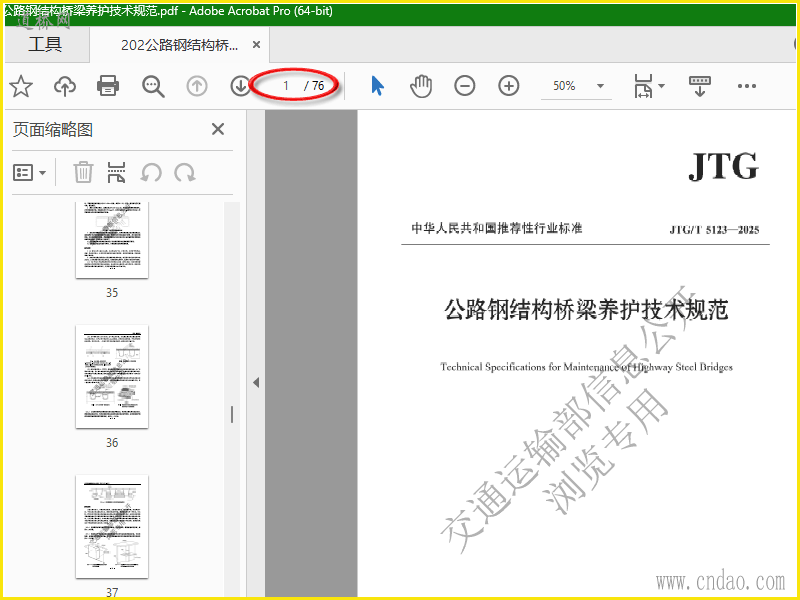The width and height of the screenshot is (800, 600).
Task: Print the document using printer icon
Action: pyautogui.click(x=108, y=86)
